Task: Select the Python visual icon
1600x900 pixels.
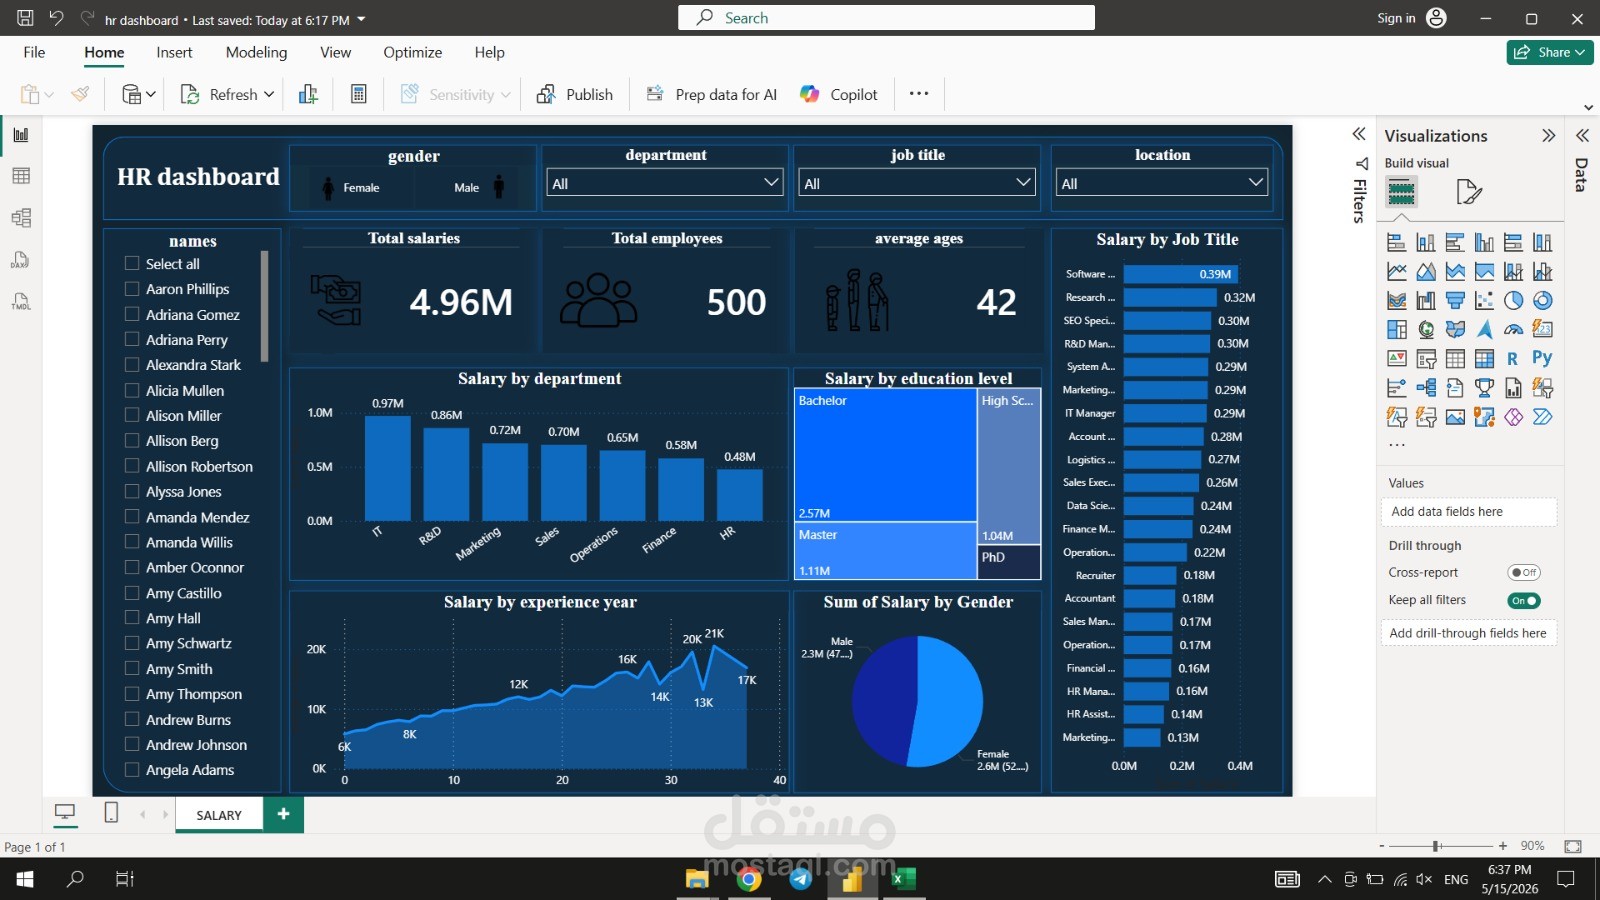Action: tap(1543, 358)
